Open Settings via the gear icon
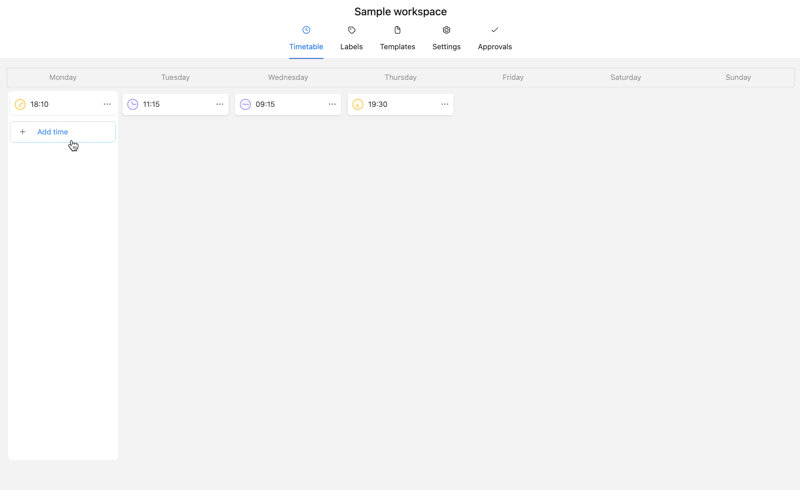Screen dimensions: 800x490 (446, 30)
